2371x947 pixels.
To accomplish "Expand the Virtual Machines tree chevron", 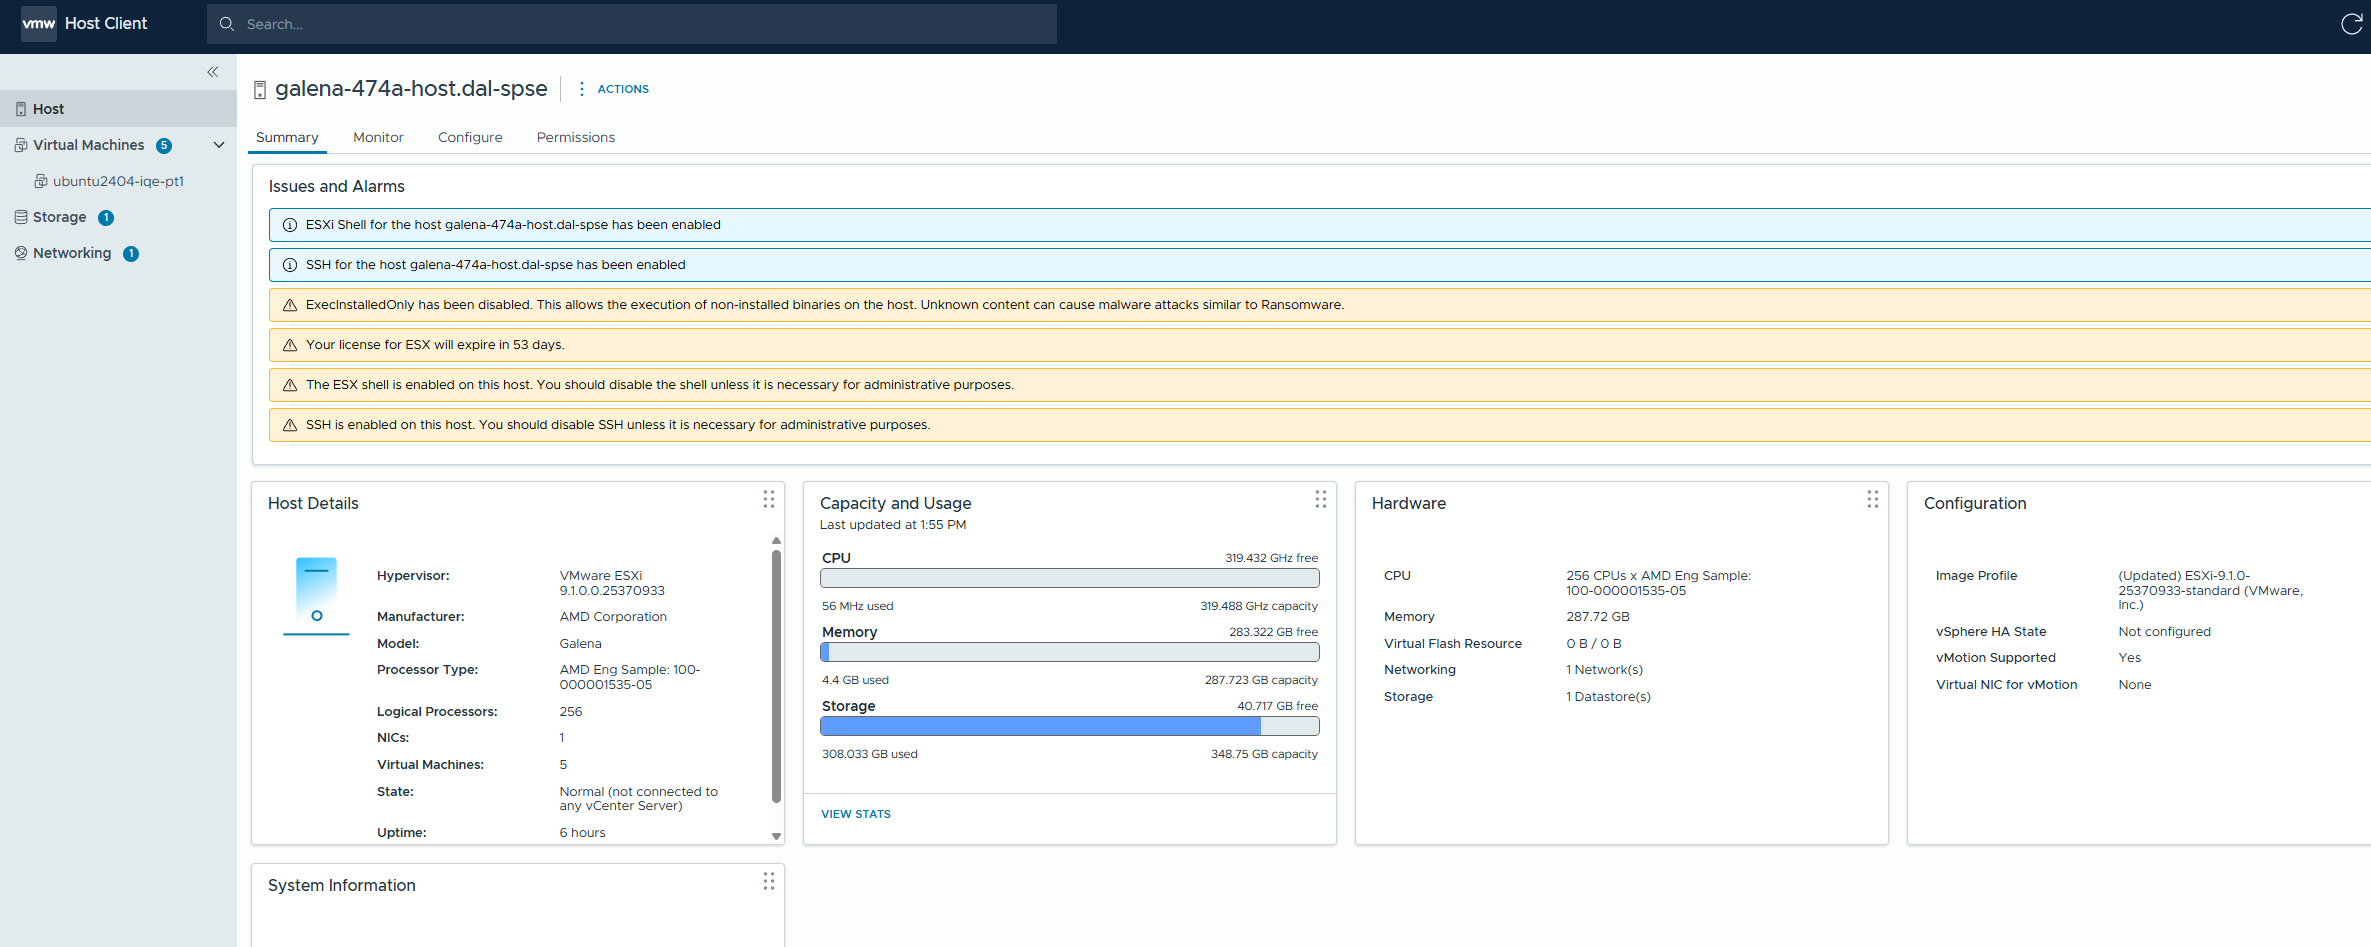I will tap(219, 145).
